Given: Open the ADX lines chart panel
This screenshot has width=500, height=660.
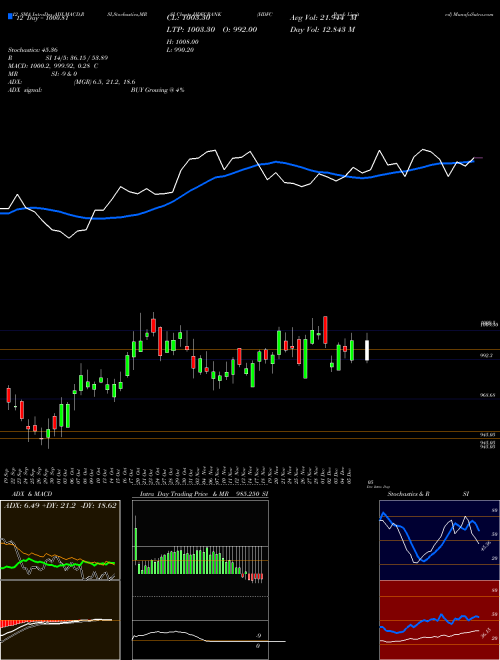Looking at the screenshot, I should click(60, 540).
